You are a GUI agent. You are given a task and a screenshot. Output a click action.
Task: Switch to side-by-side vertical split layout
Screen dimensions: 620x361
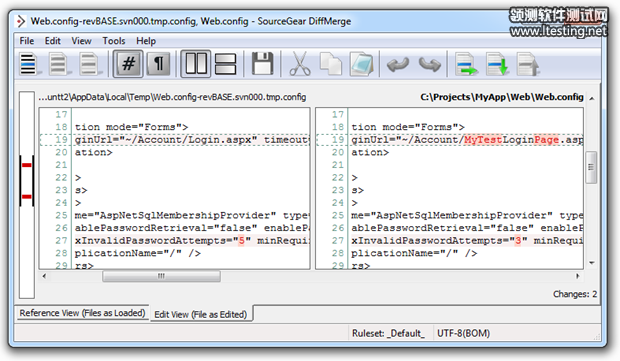tap(196, 64)
